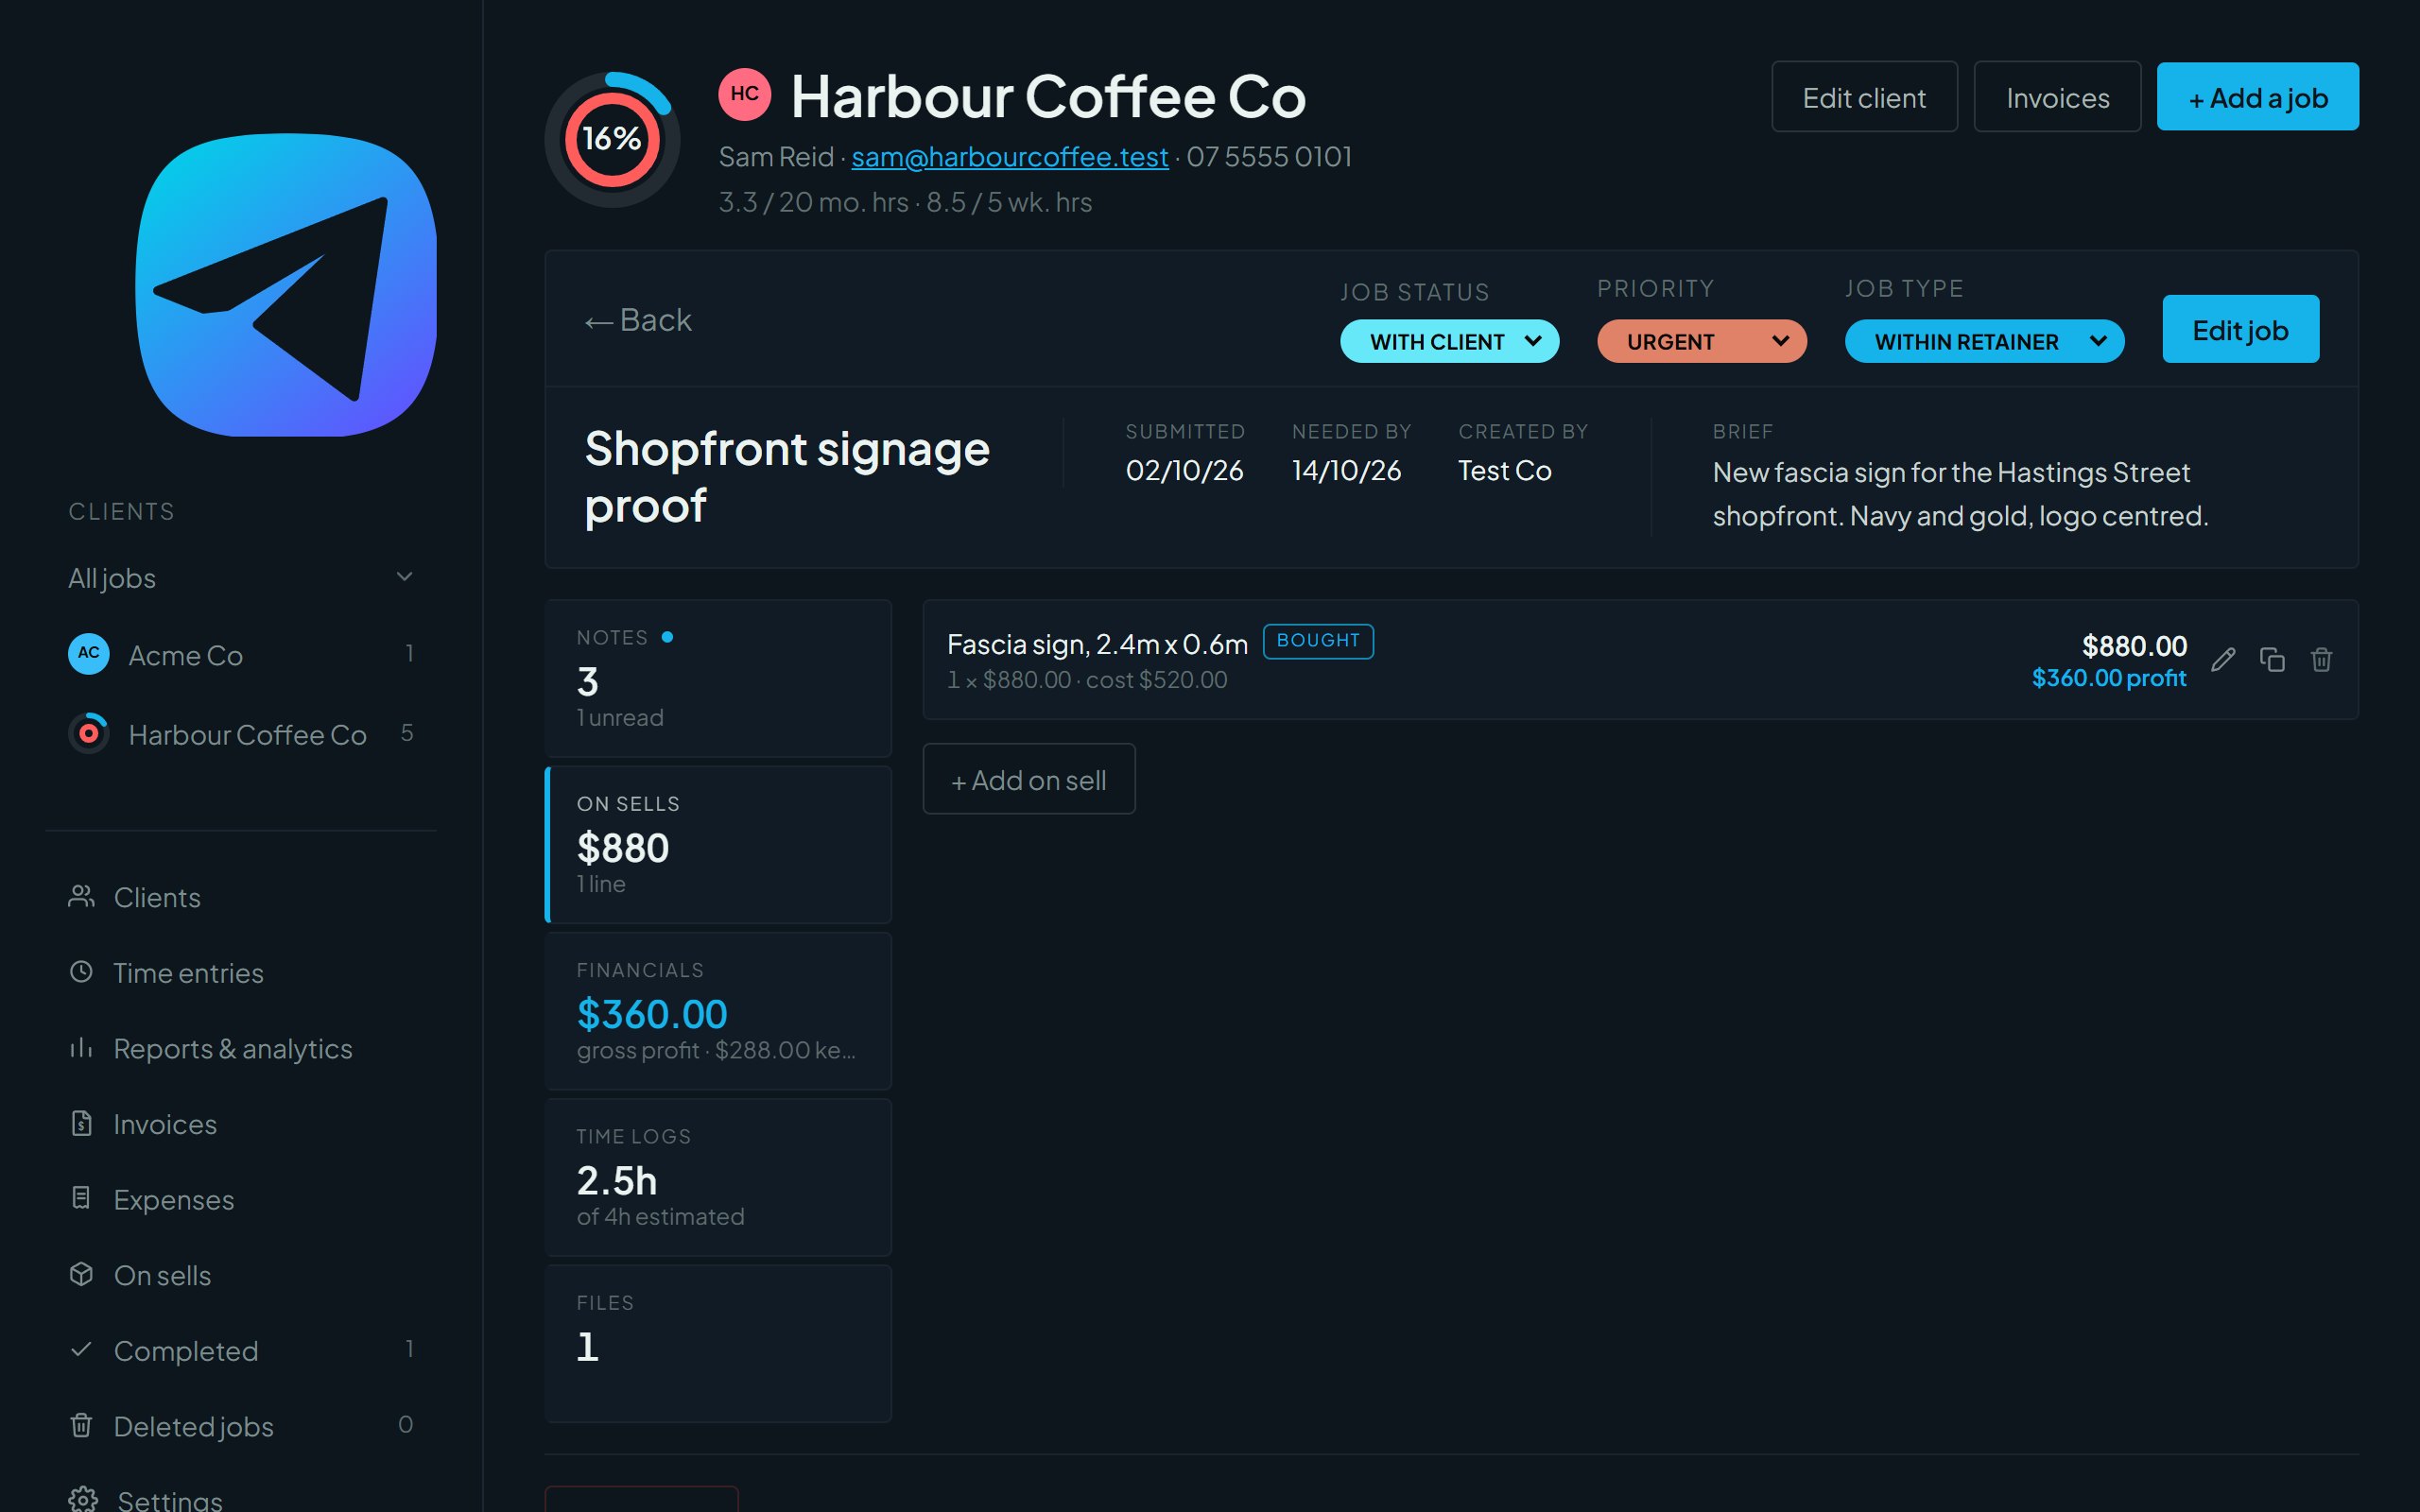Open On sells sidebar page

240,1275
